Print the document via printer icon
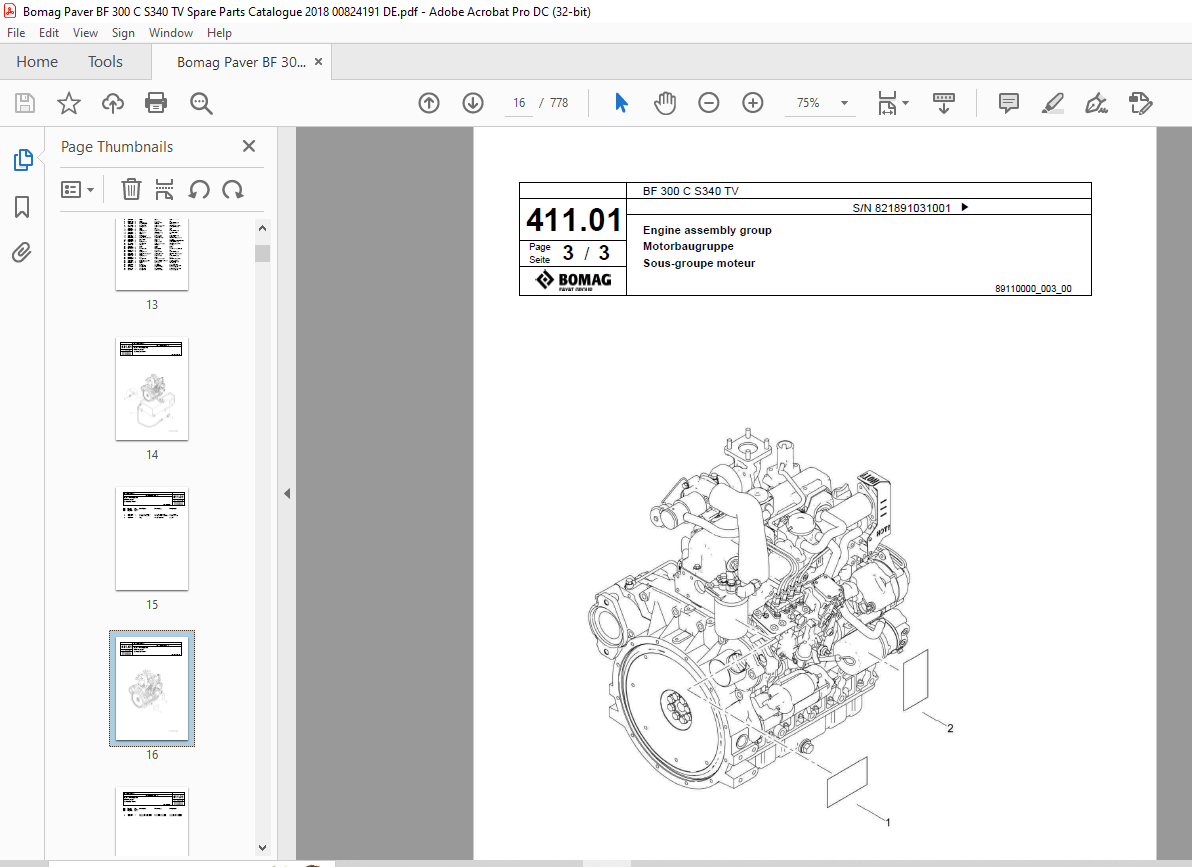The width and height of the screenshot is (1192, 867). coord(156,103)
